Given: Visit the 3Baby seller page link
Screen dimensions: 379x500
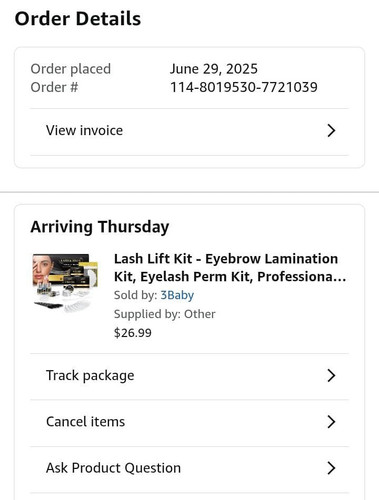Looking at the screenshot, I should [x=177, y=295].
